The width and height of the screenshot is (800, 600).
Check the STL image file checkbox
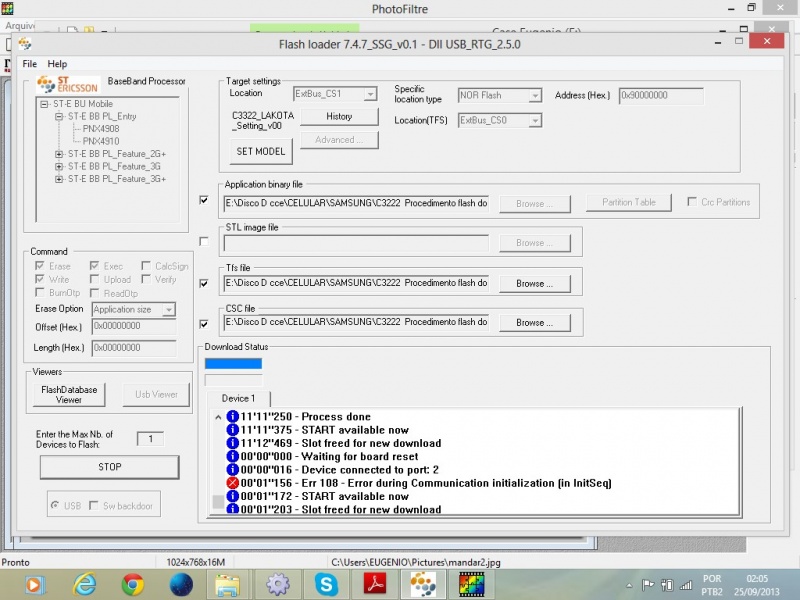tap(204, 241)
